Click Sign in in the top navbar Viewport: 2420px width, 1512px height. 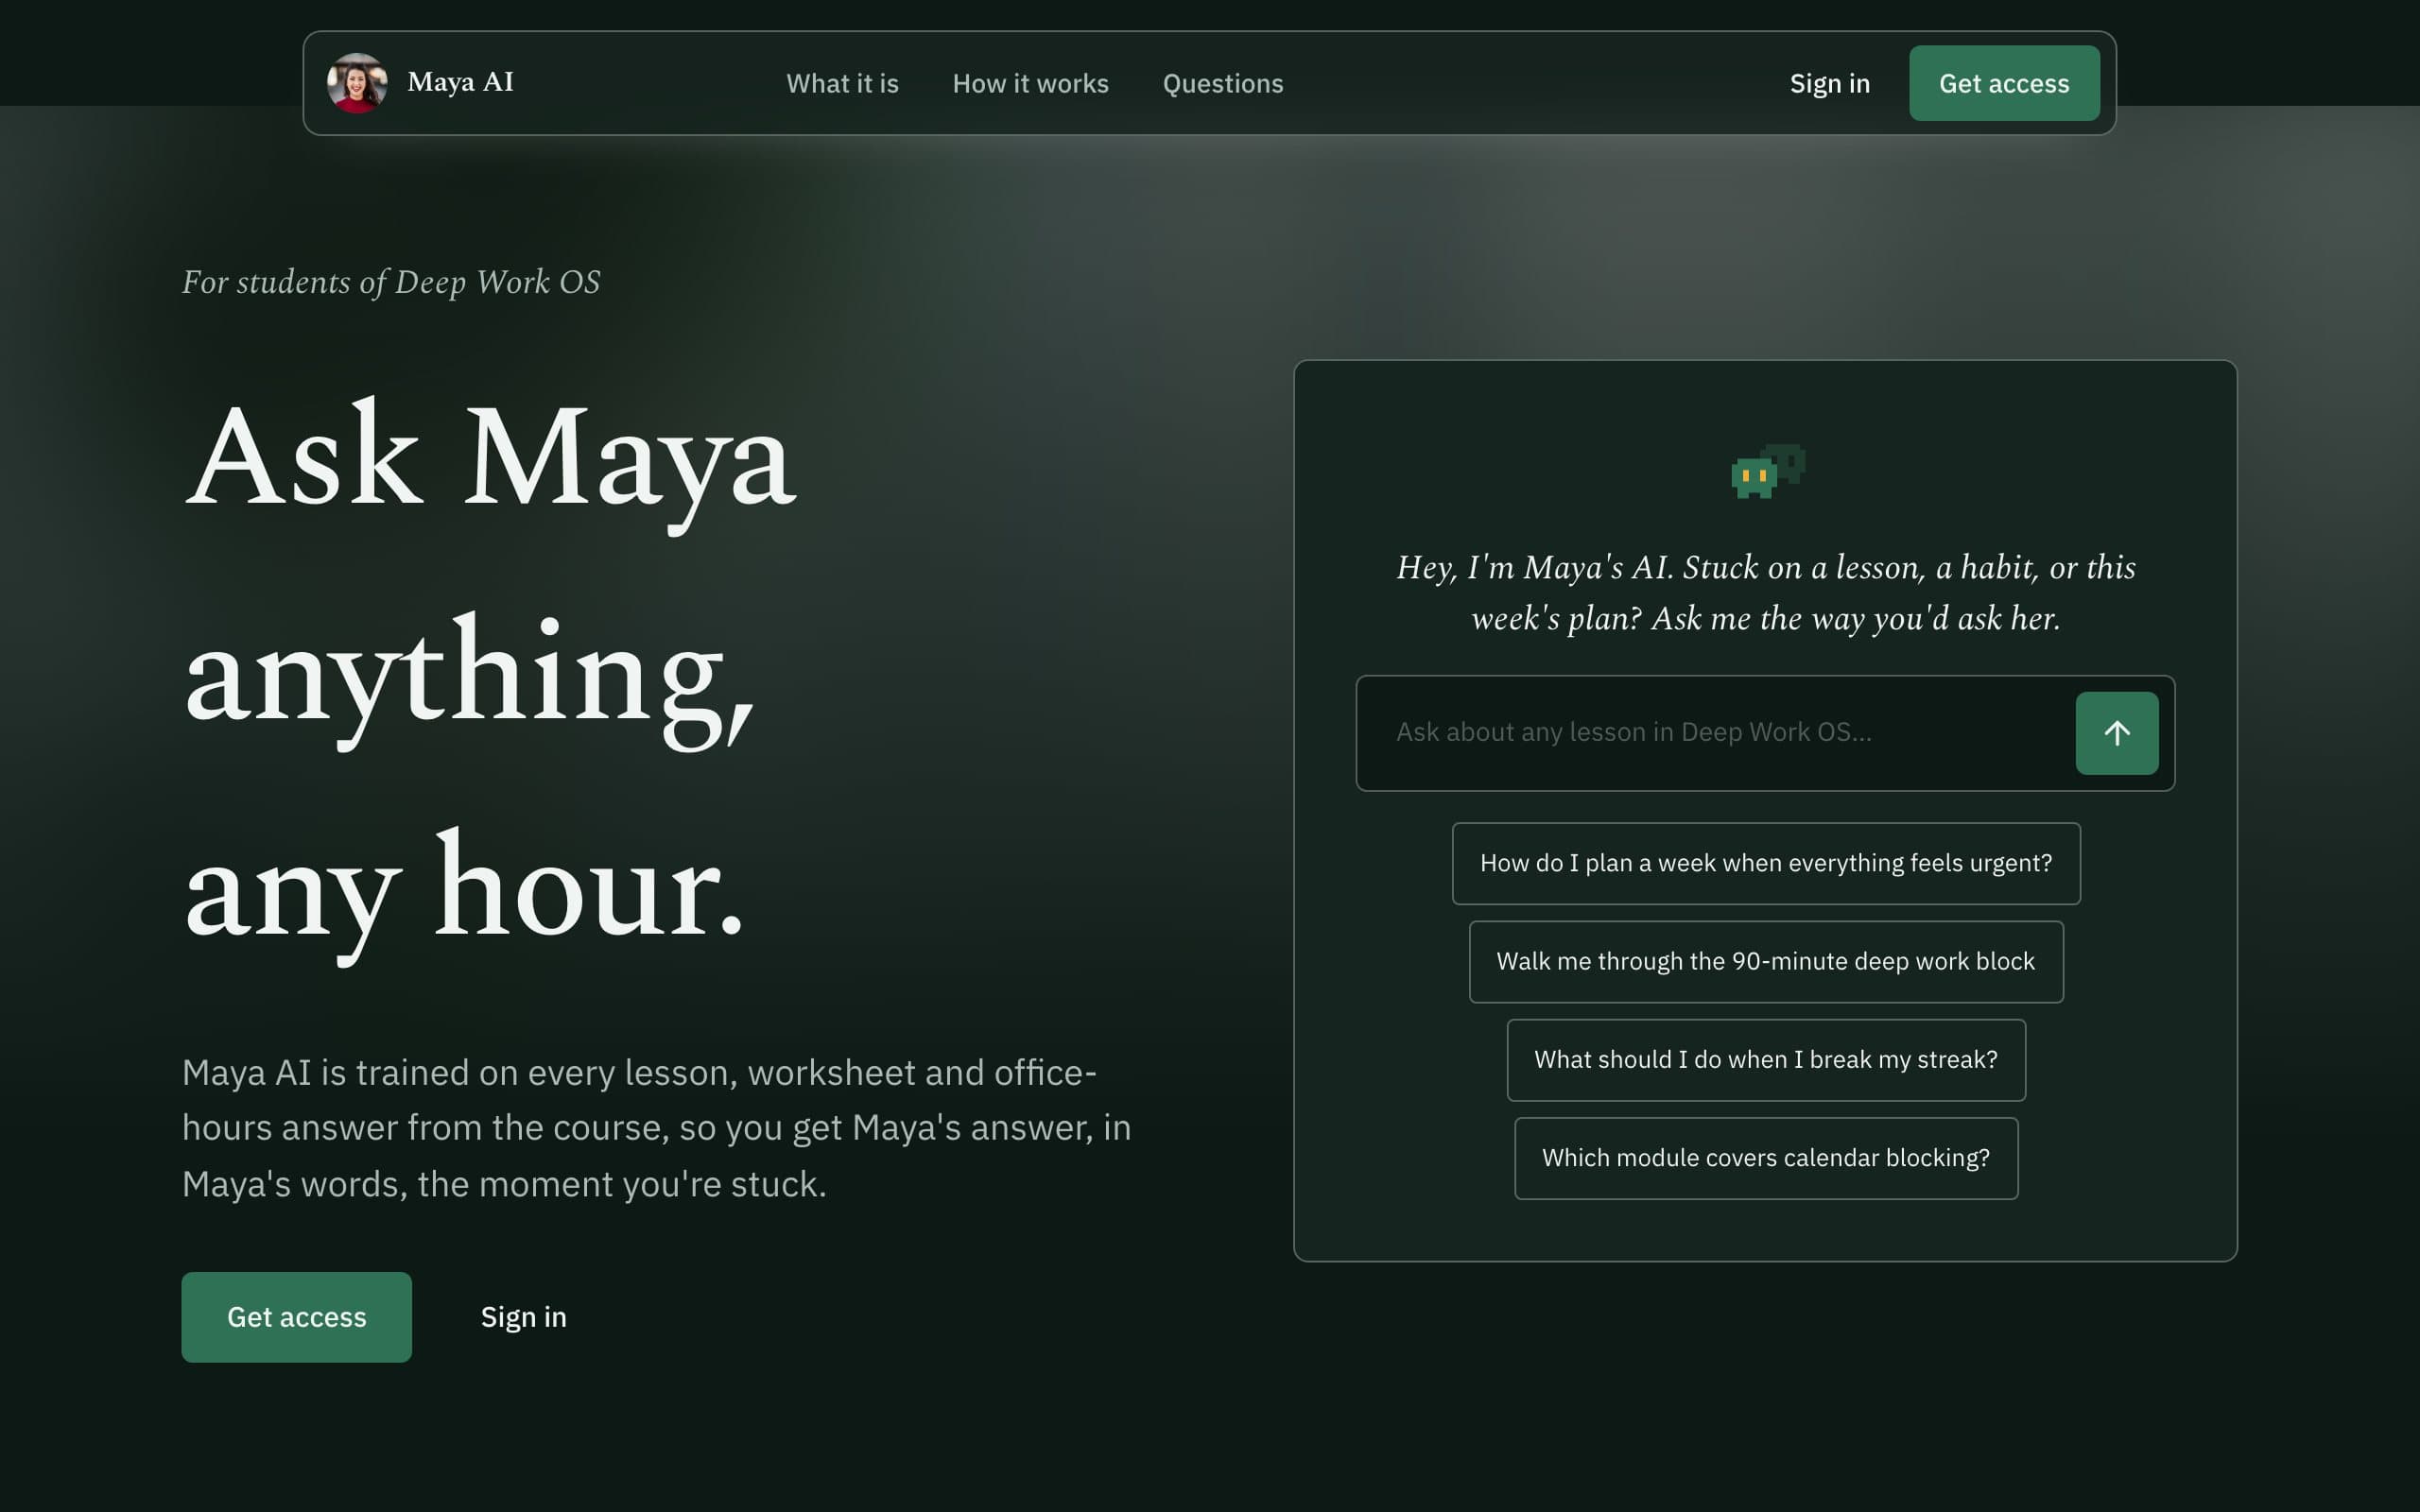pos(1829,83)
